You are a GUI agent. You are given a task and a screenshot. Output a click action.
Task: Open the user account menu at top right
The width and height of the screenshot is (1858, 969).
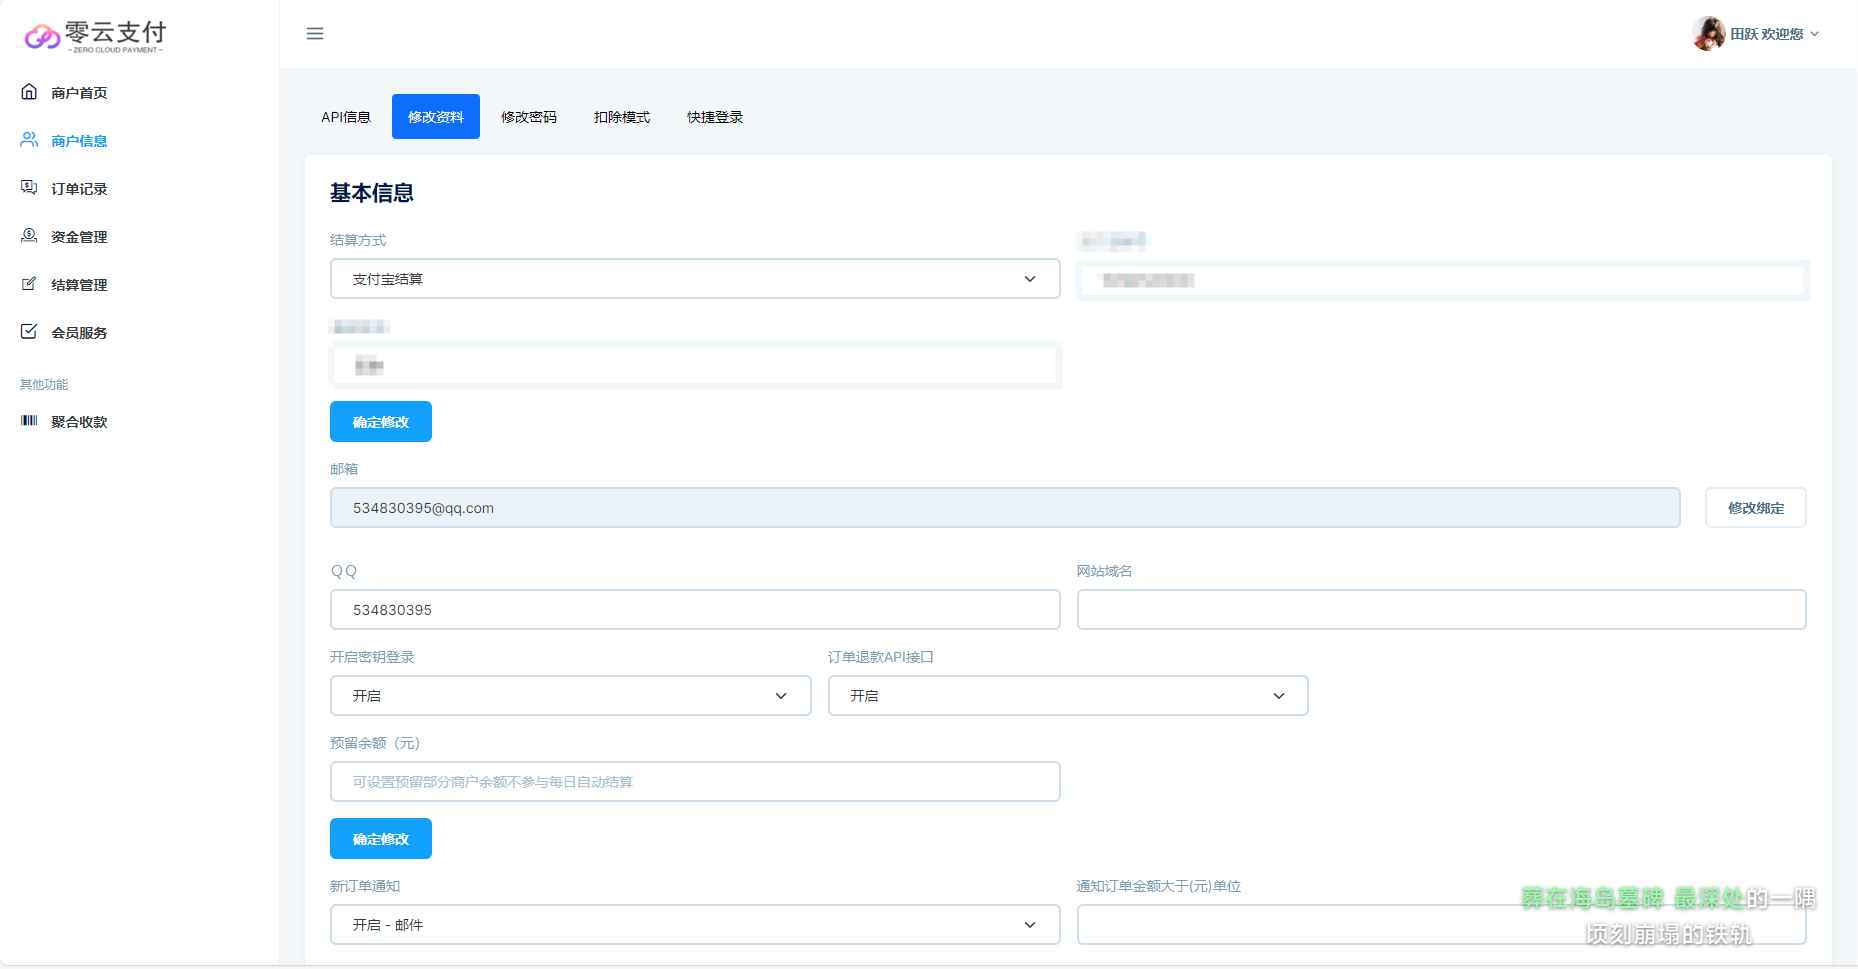tap(1757, 34)
